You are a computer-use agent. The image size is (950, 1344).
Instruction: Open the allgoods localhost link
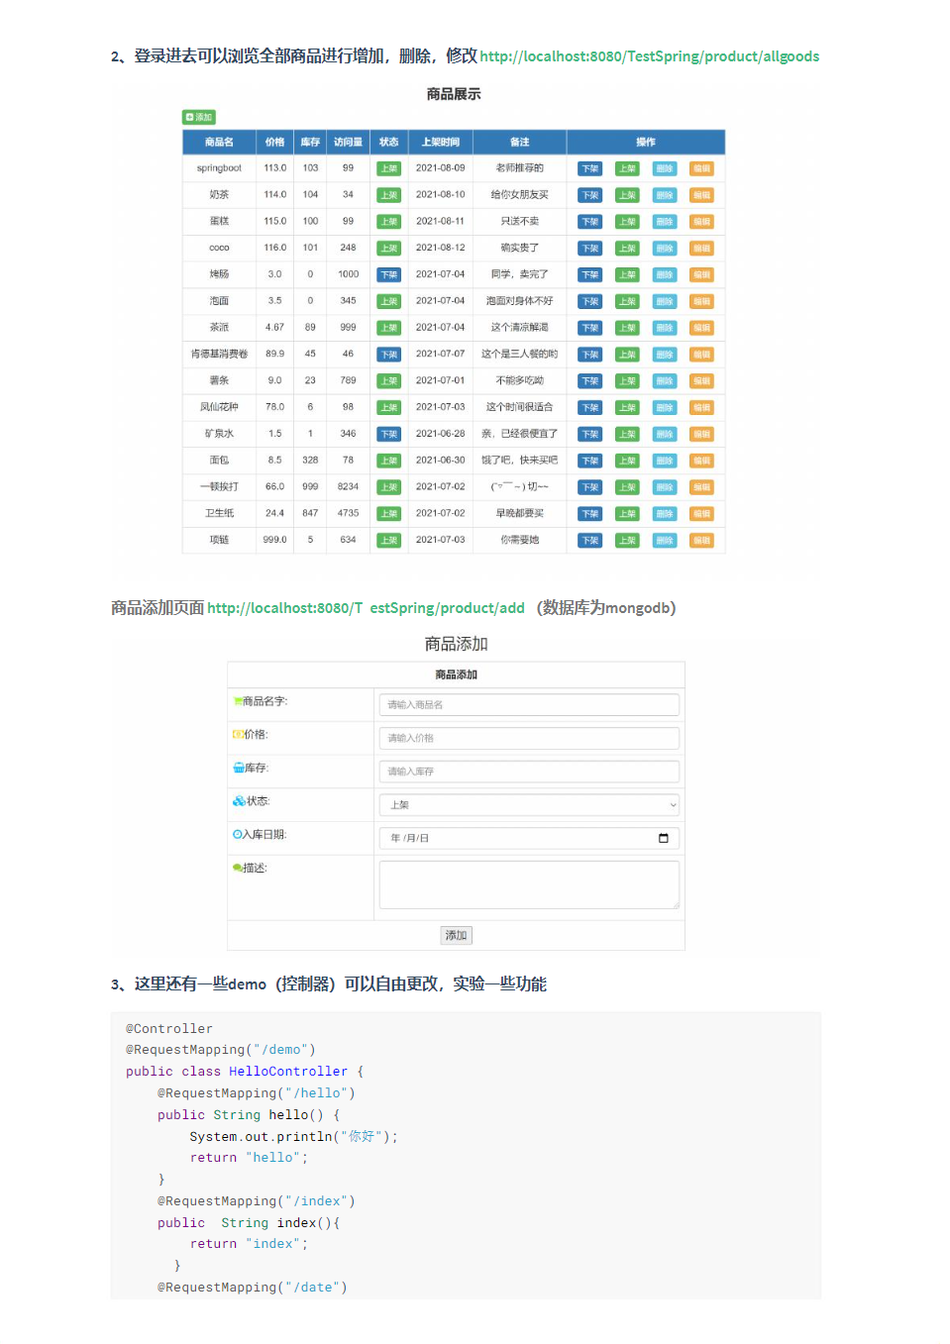(649, 56)
